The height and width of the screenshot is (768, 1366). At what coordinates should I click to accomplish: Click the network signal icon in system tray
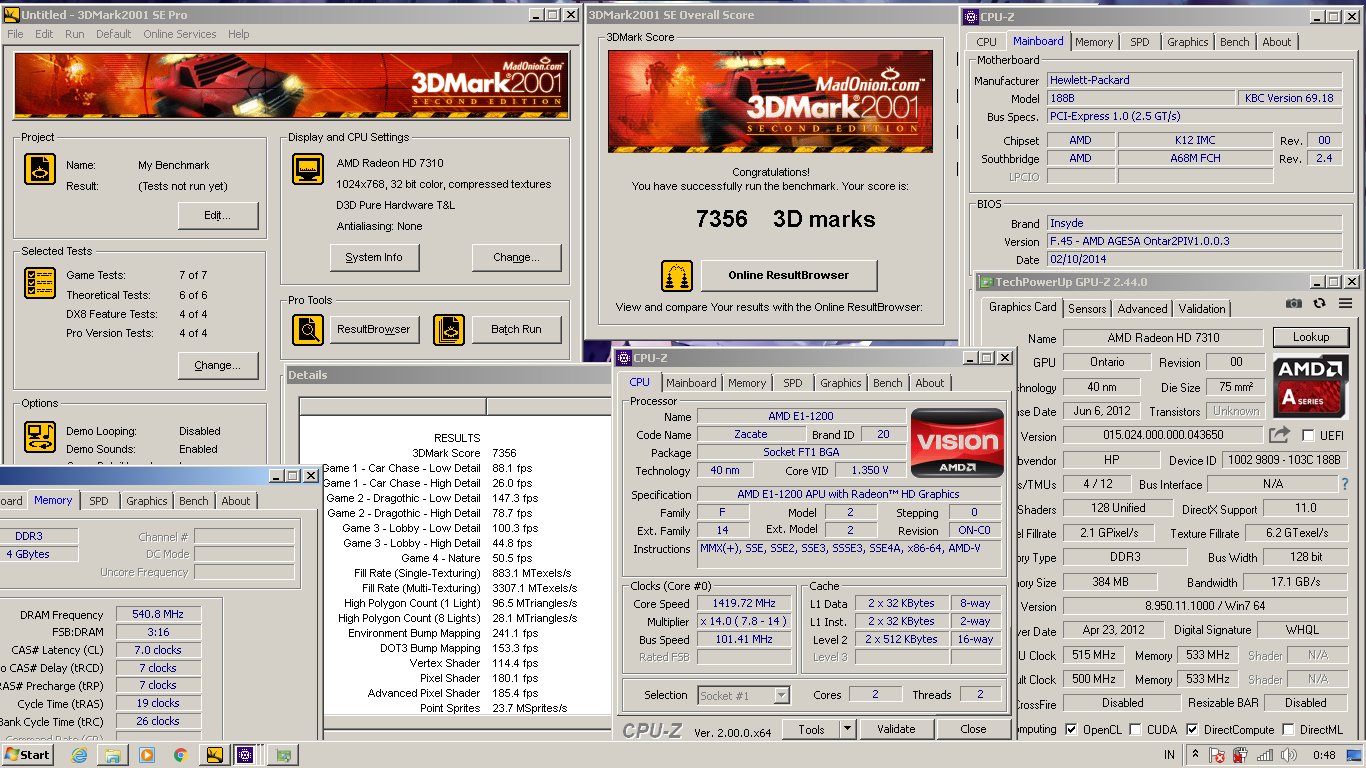click(1265, 755)
